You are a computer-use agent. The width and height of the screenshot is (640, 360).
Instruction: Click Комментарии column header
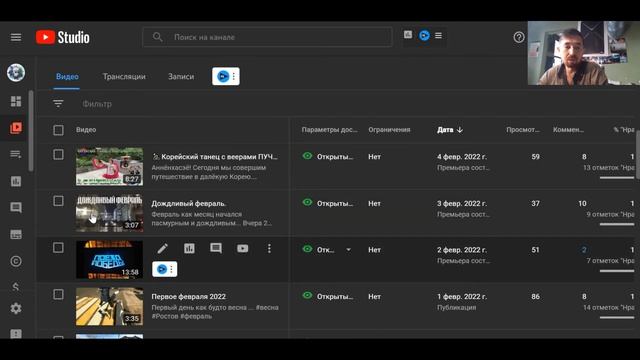point(568,130)
